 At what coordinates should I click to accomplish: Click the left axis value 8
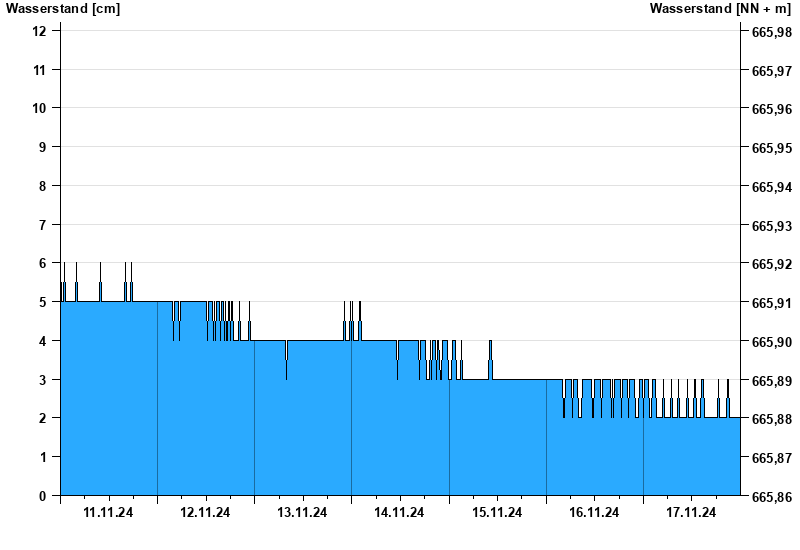tap(42, 186)
